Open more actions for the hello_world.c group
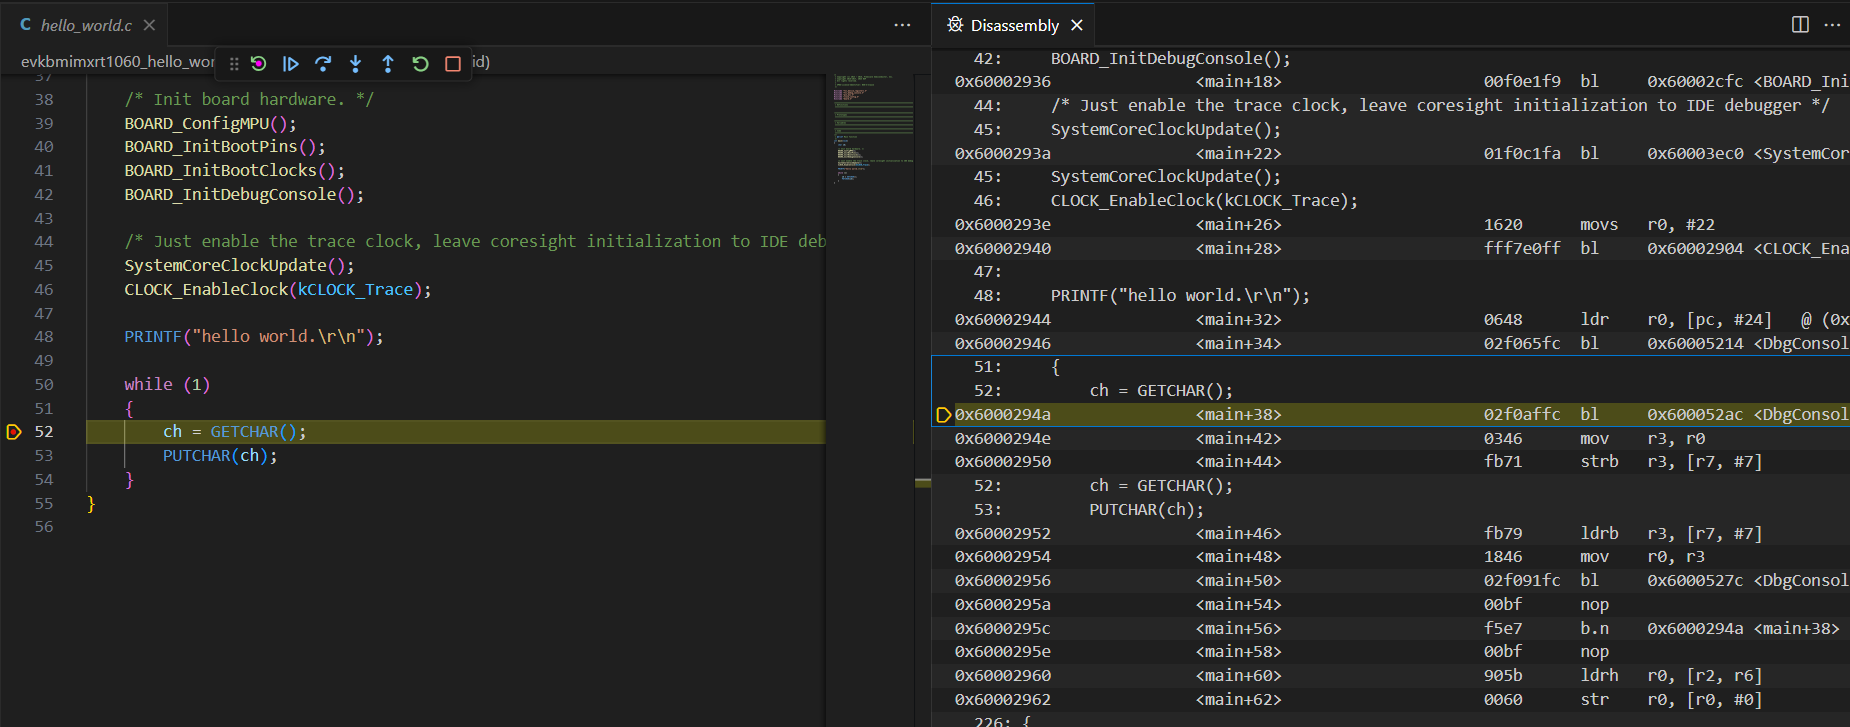Screen dimensions: 1850x727 902,25
